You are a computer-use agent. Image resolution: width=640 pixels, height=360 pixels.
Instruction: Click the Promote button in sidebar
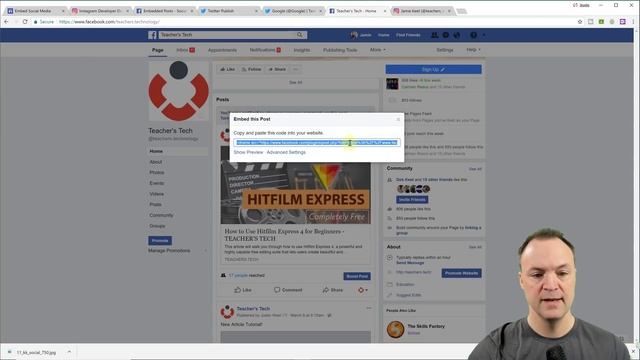tap(160, 240)
